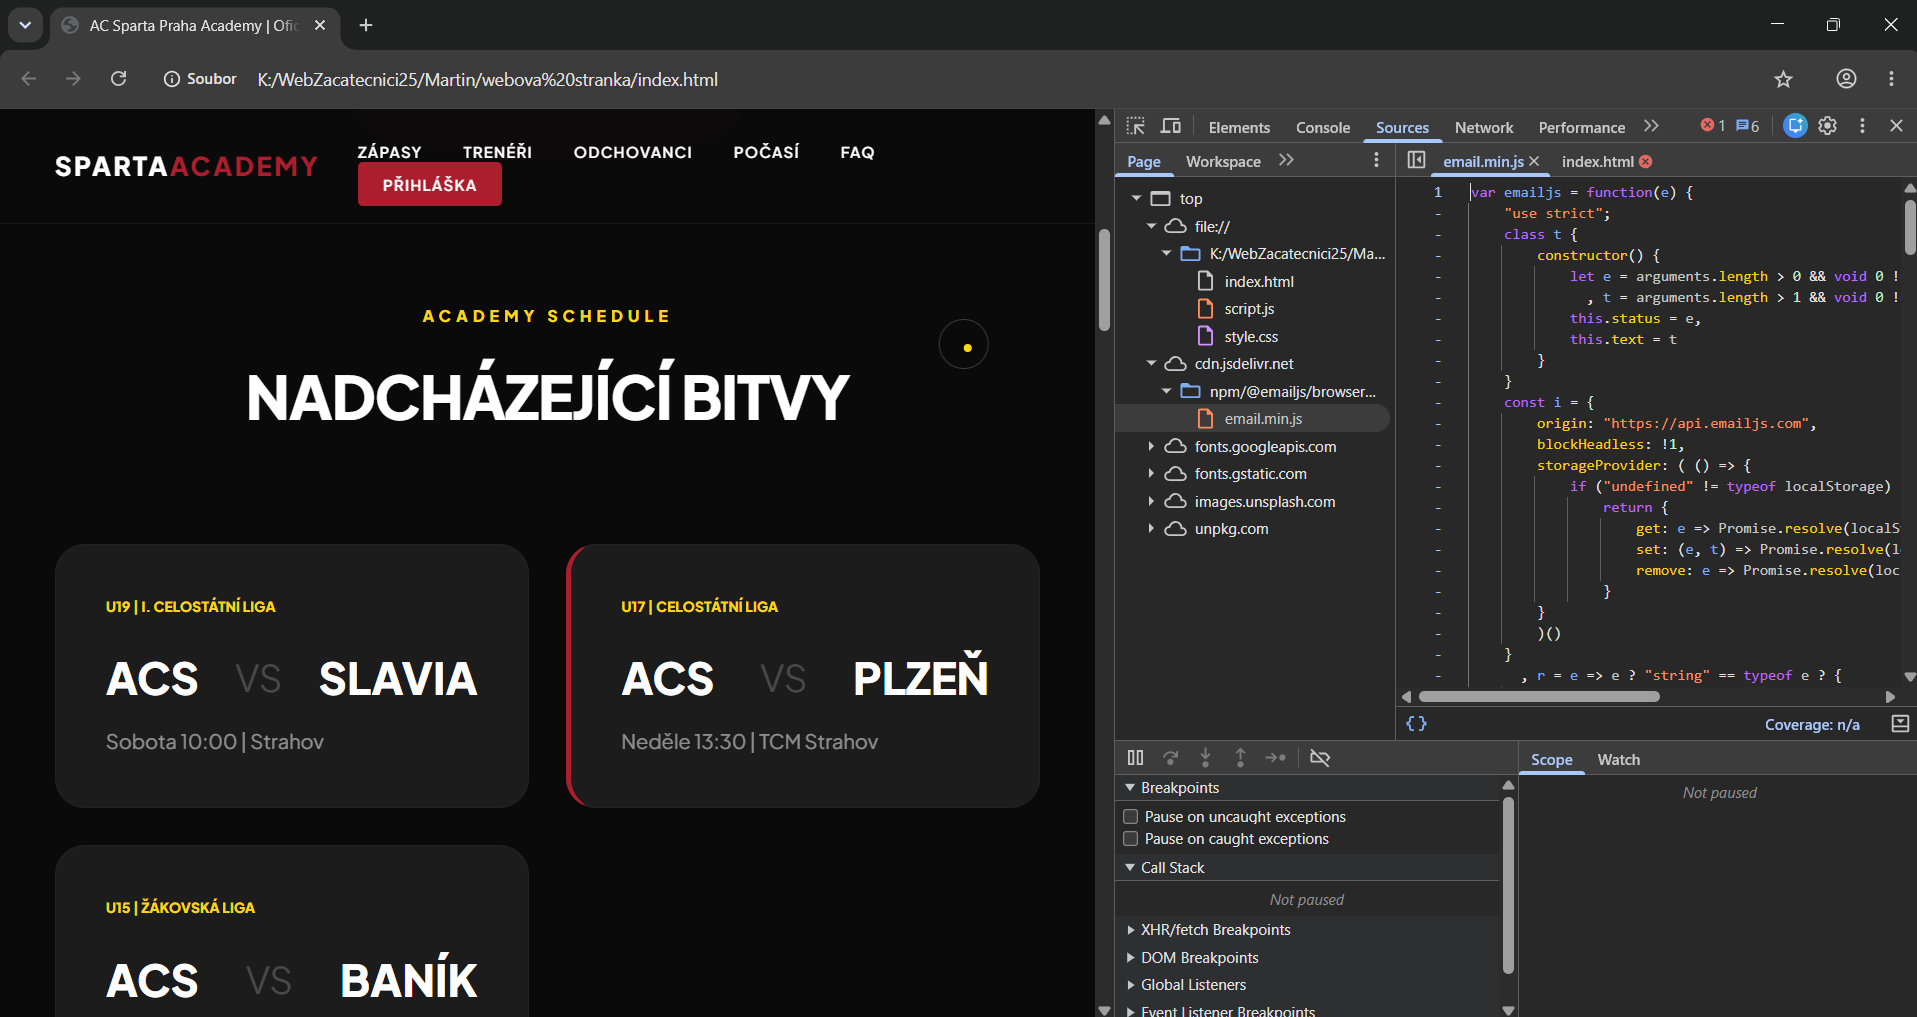Open the FAQ nav link
This screenshot has width=1917, height=1017.
[x=857, y=152]
